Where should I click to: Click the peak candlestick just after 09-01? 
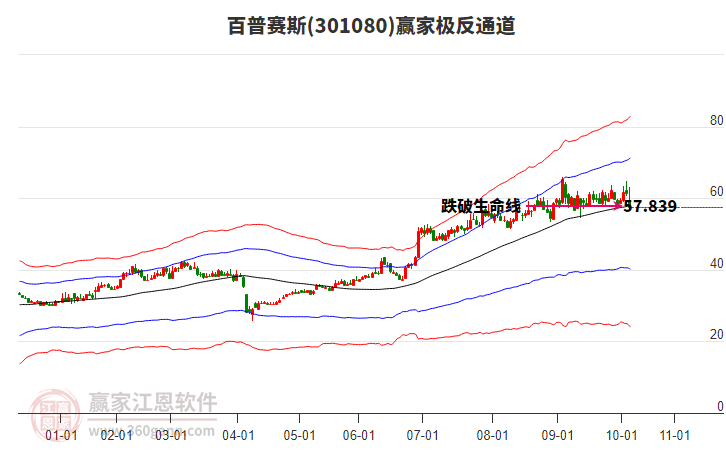563,190
